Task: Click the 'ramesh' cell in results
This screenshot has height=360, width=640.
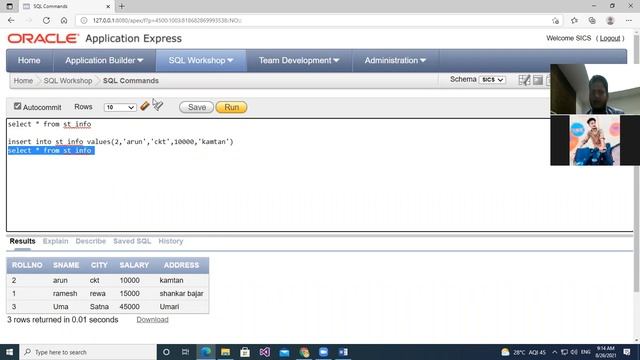Action: tap(65, 293)
